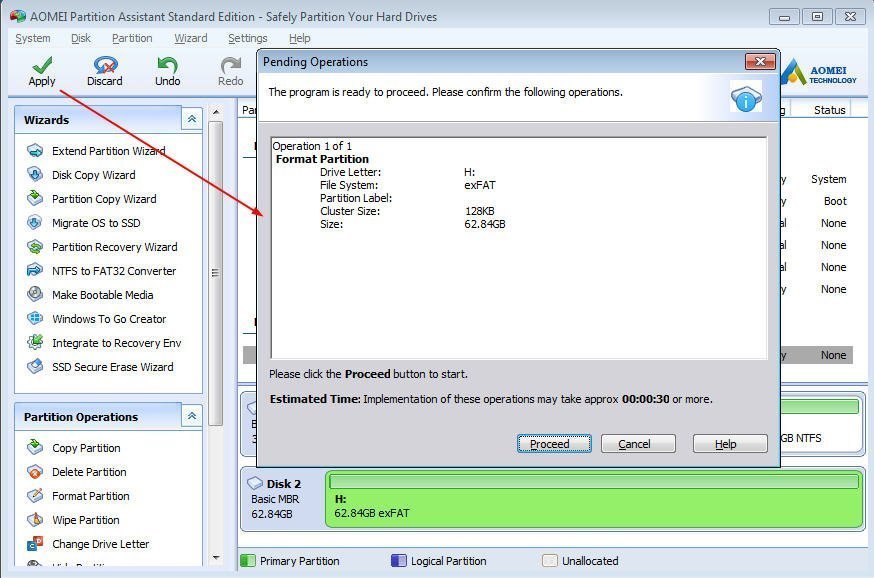Click the Format Partition operation icon

click(35, 496)
